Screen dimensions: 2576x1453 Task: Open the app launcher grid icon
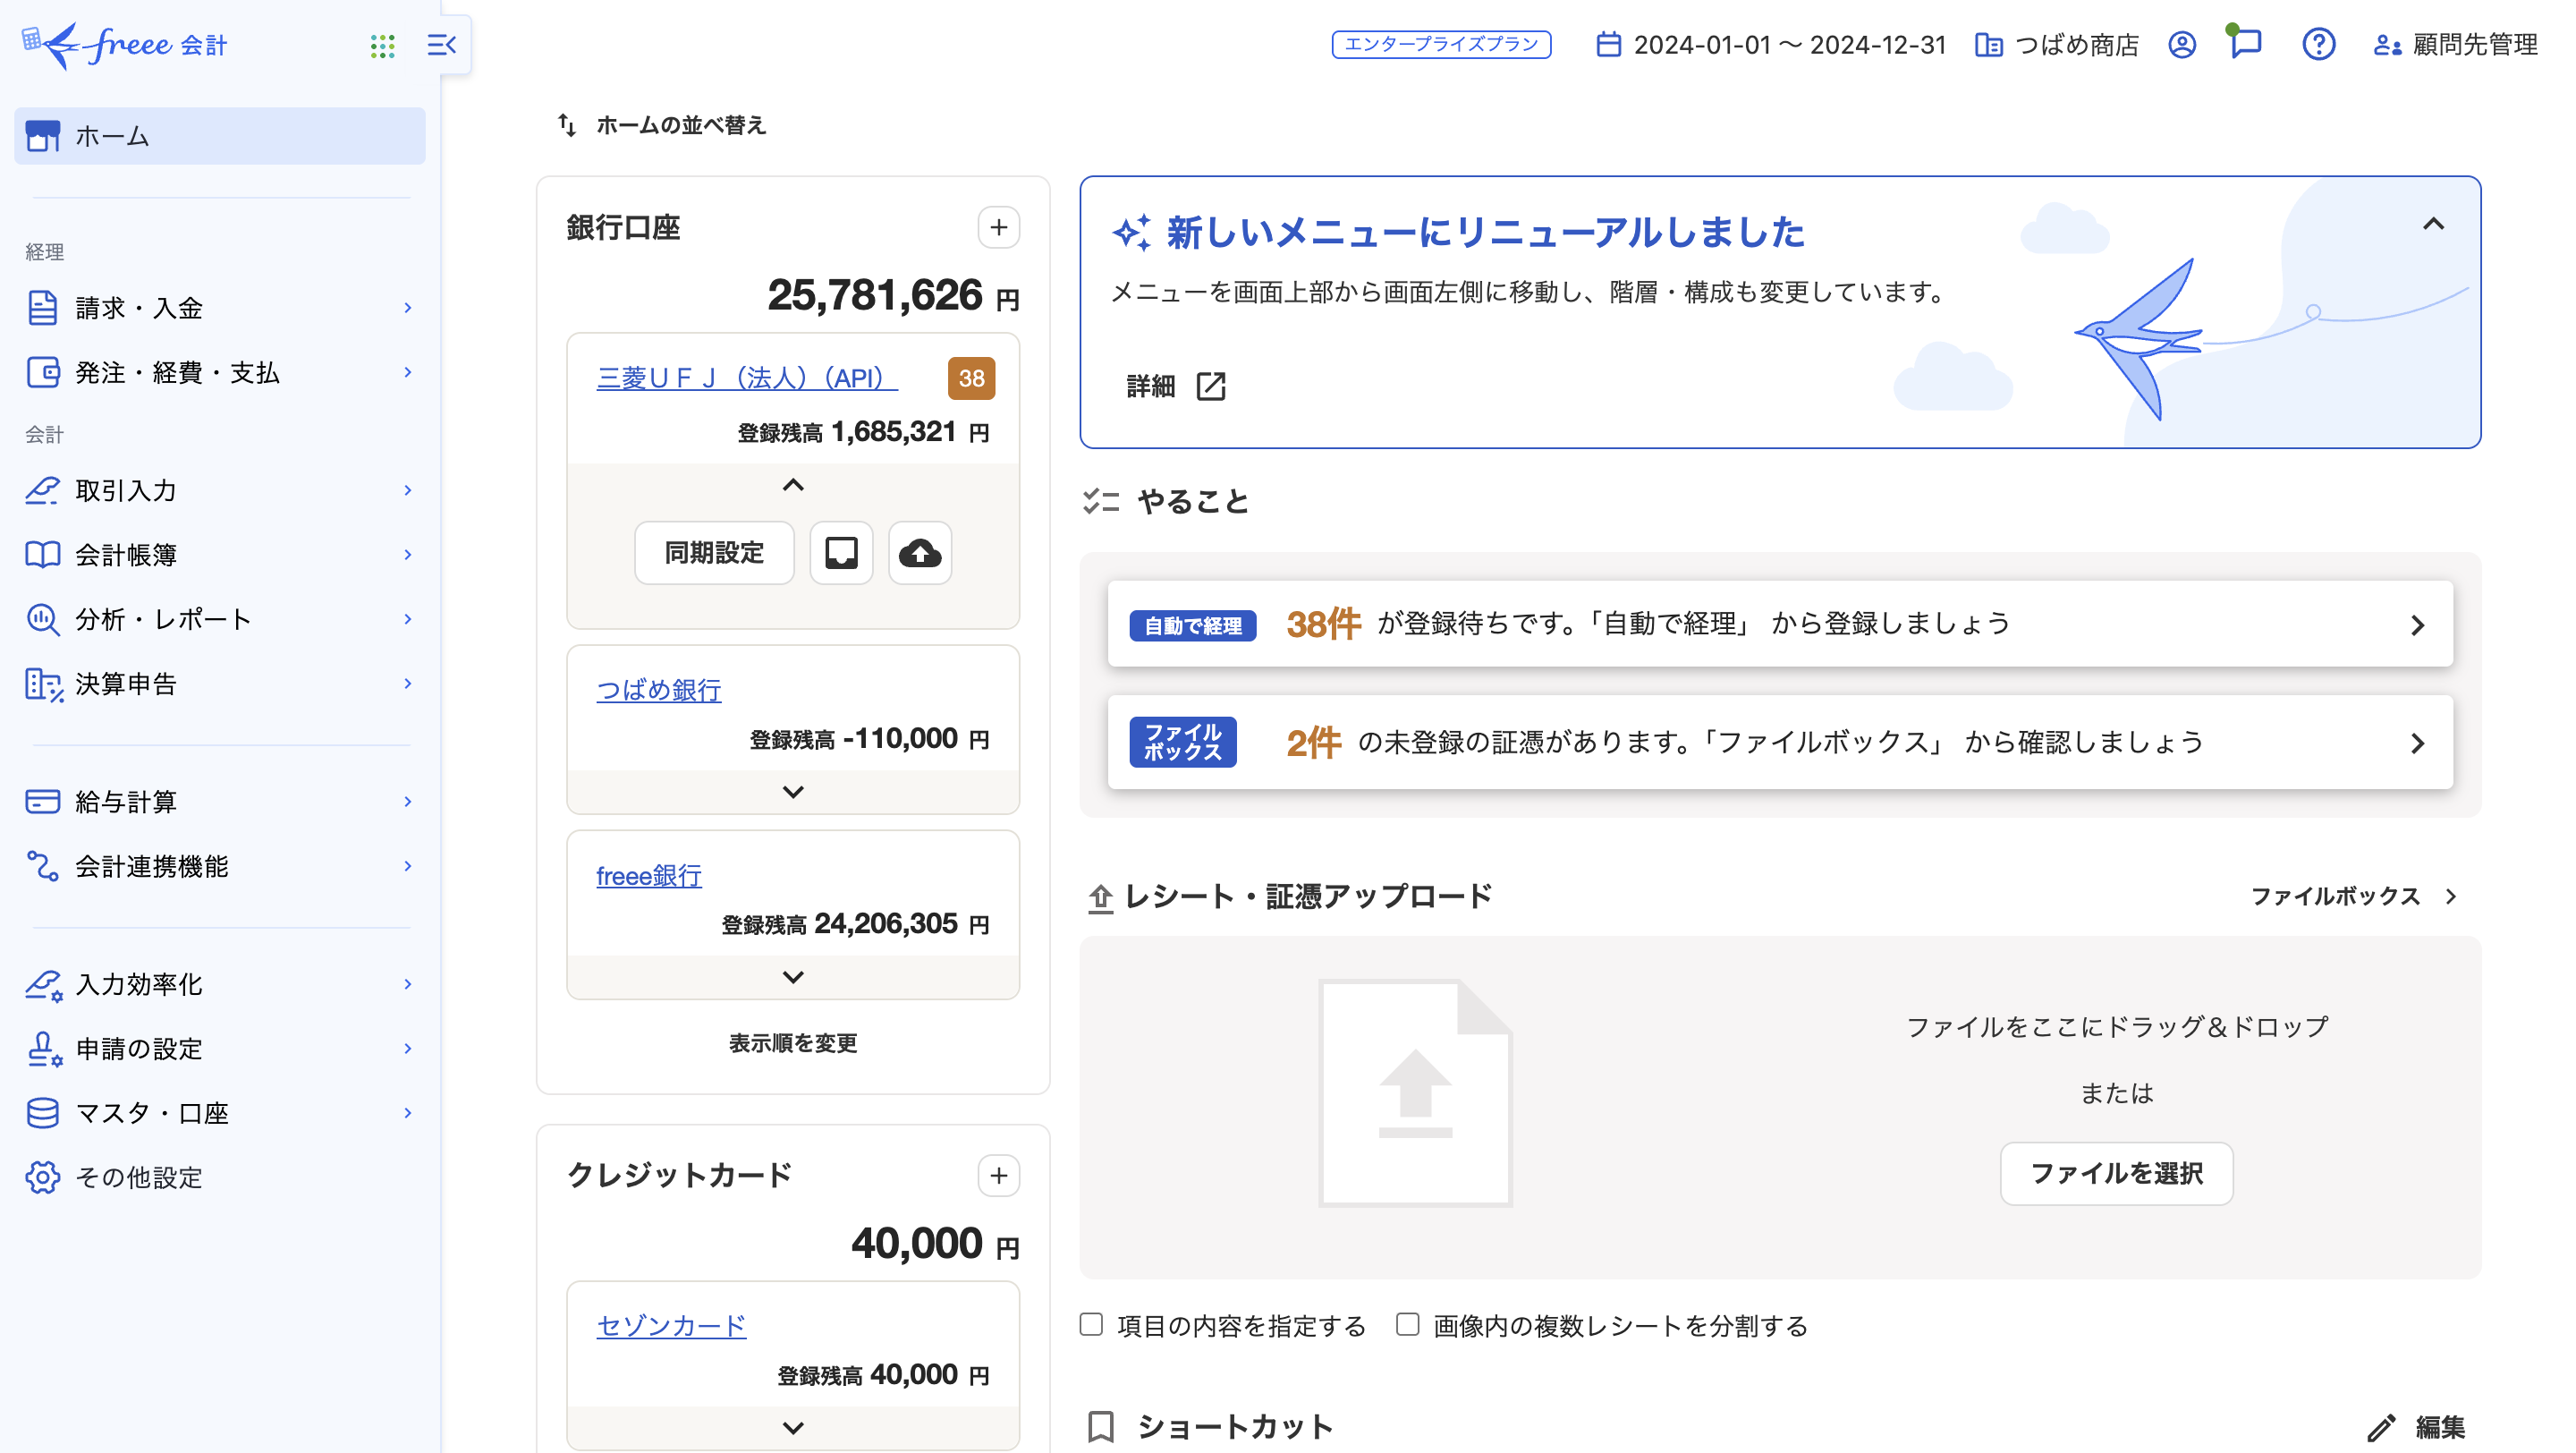tap(382, 45)
